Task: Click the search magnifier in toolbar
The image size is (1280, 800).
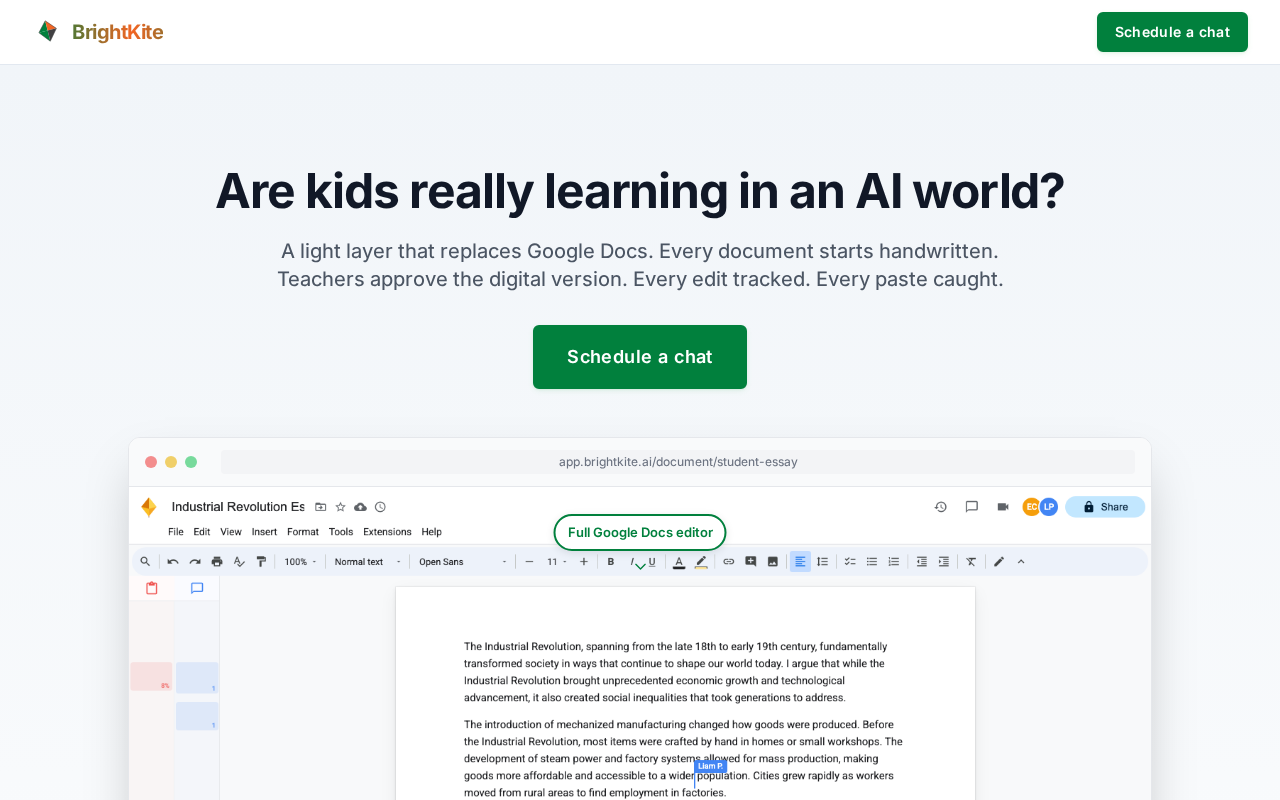Action: (x=145, y=562)
